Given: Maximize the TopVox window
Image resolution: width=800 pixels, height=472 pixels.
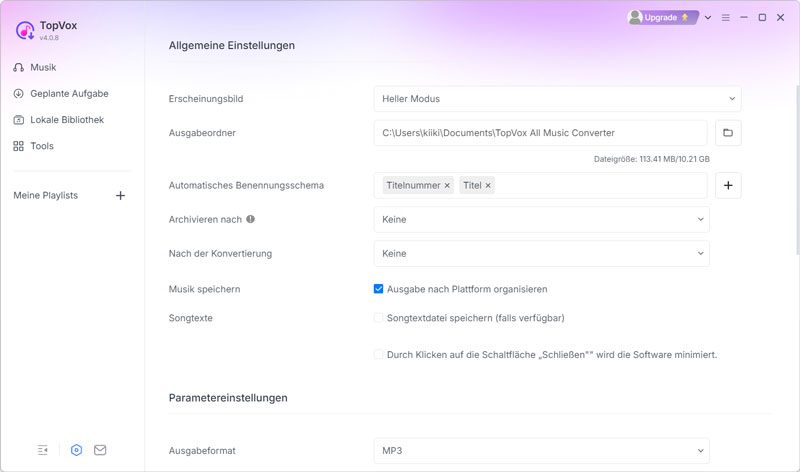Looking at the screenshot, I should coord(762,17).
